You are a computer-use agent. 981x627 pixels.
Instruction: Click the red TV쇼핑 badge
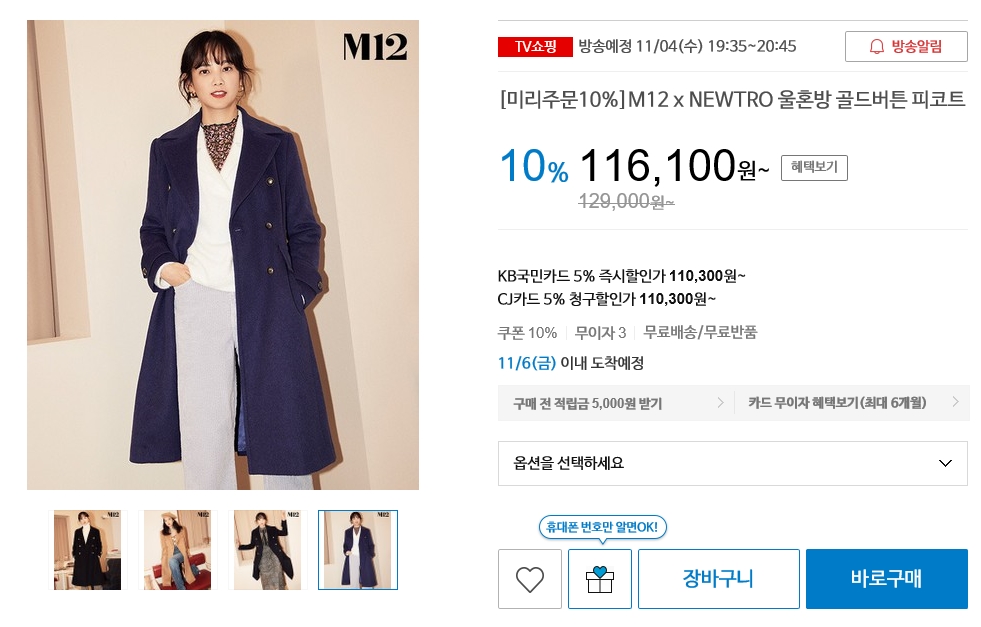pos(535,47)
